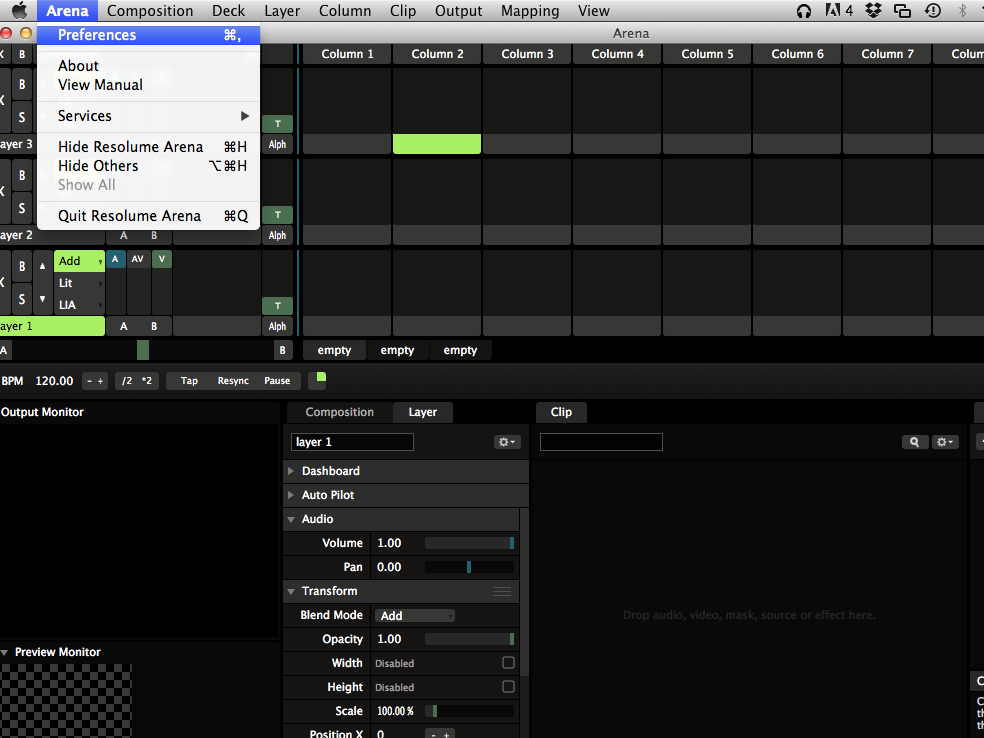The height and width of the screenshot is (738, 984).
Task: Open the Clip panel gear menu
Action: 944,442
